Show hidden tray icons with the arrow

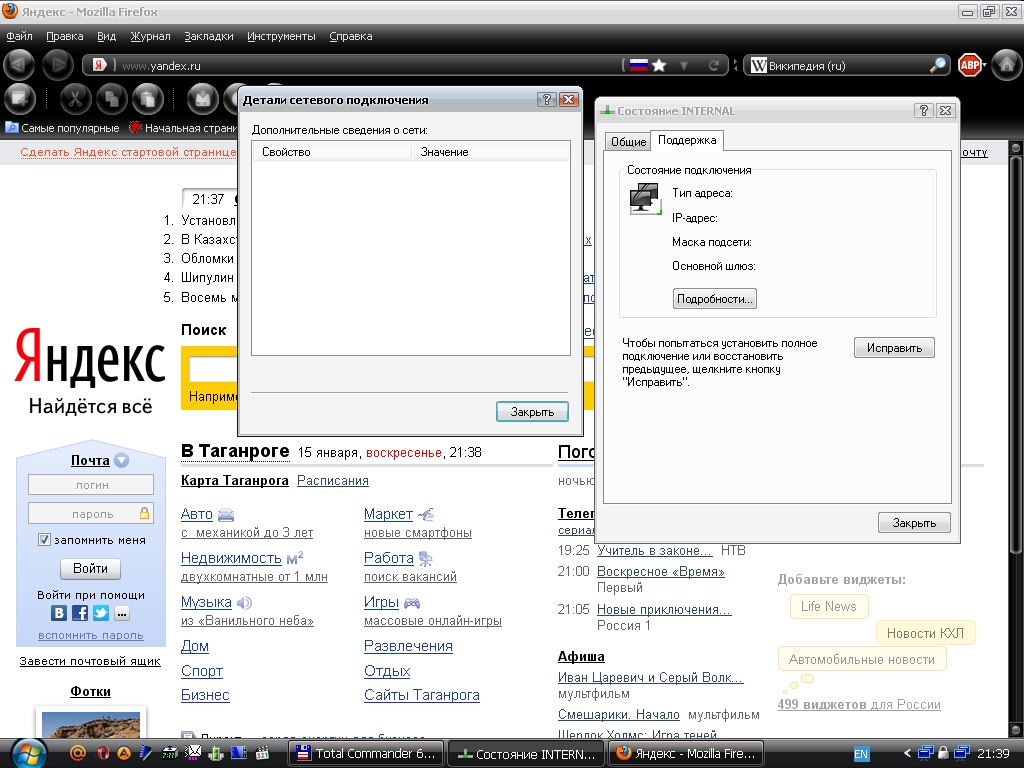(x=907, y=754)
